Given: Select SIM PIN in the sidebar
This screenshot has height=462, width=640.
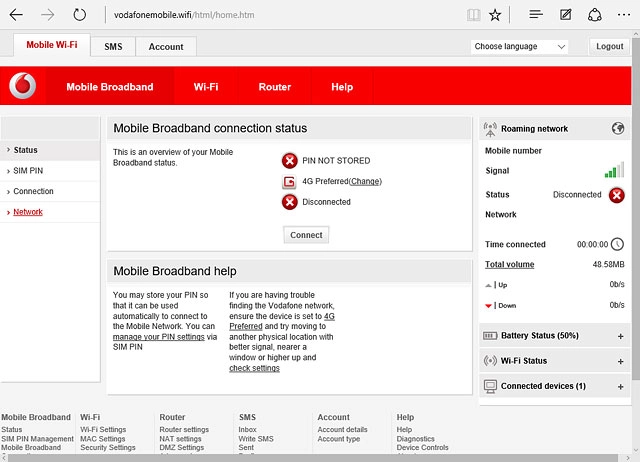Looking at the screenshot, I should pyautogui.click(x=28, y=171).
